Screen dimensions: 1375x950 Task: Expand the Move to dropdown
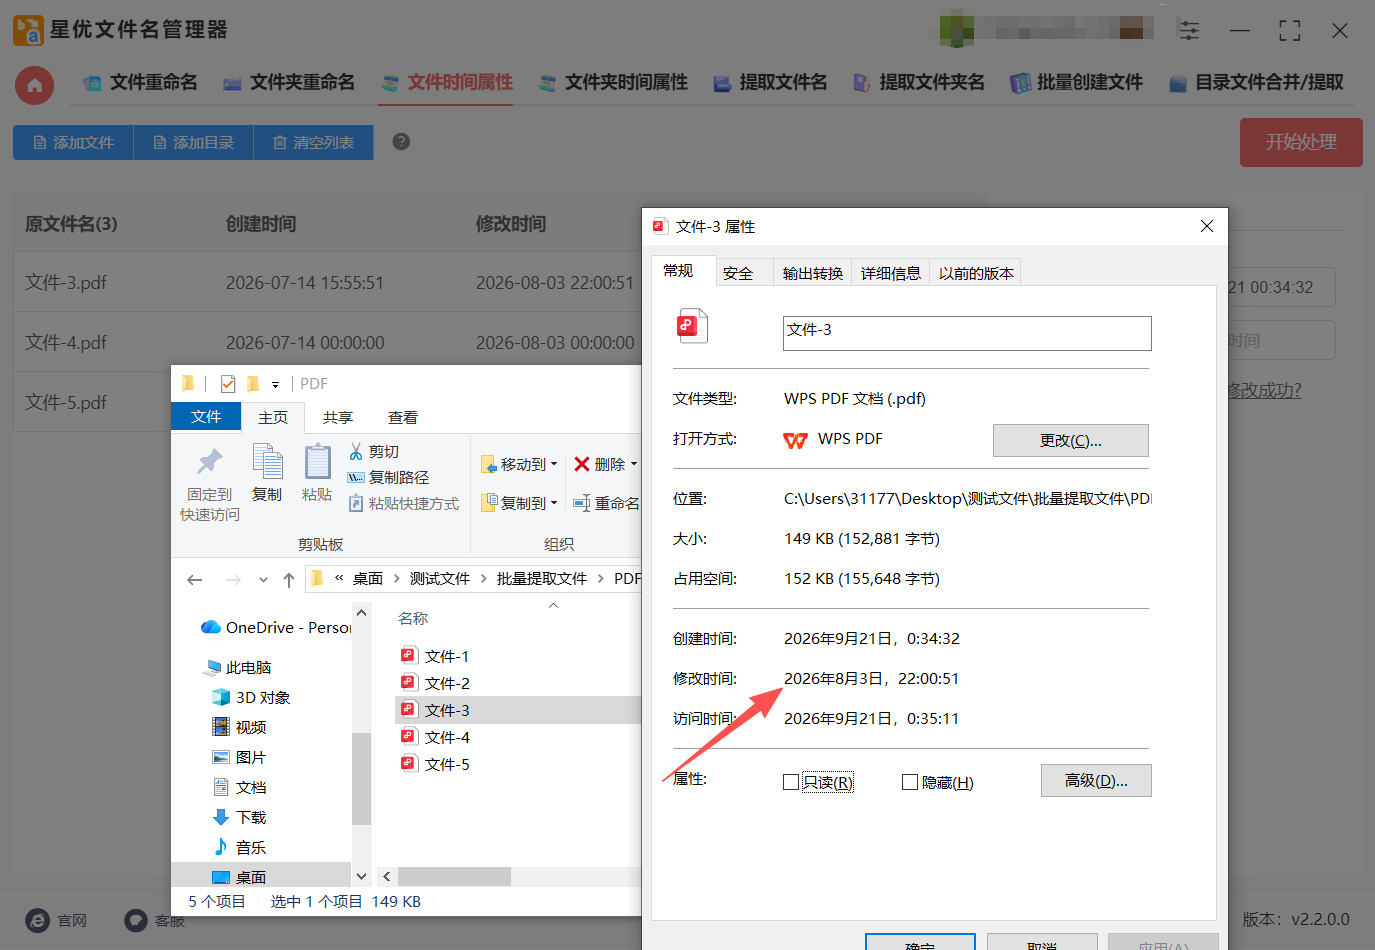point(554,464)
